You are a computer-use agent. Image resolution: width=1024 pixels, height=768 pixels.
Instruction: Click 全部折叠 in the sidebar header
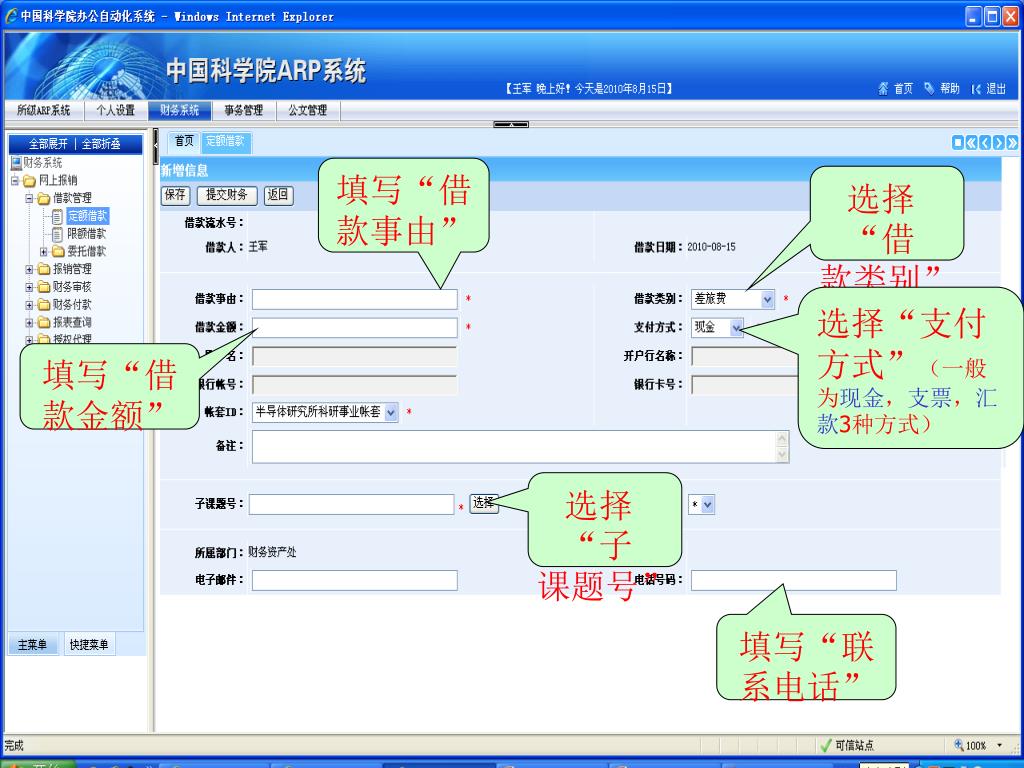coord(101,144)
